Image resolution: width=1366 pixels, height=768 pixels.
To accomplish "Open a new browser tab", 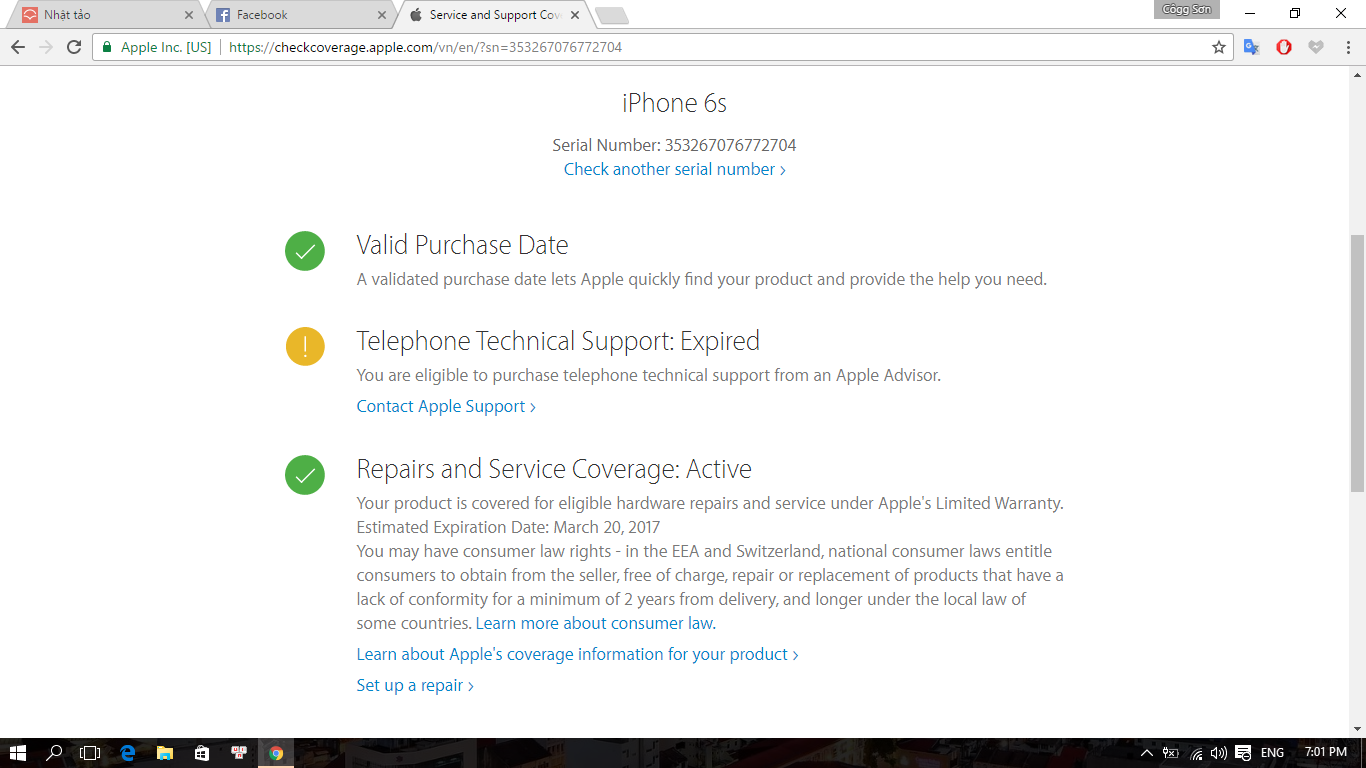I will click(611, 16).
